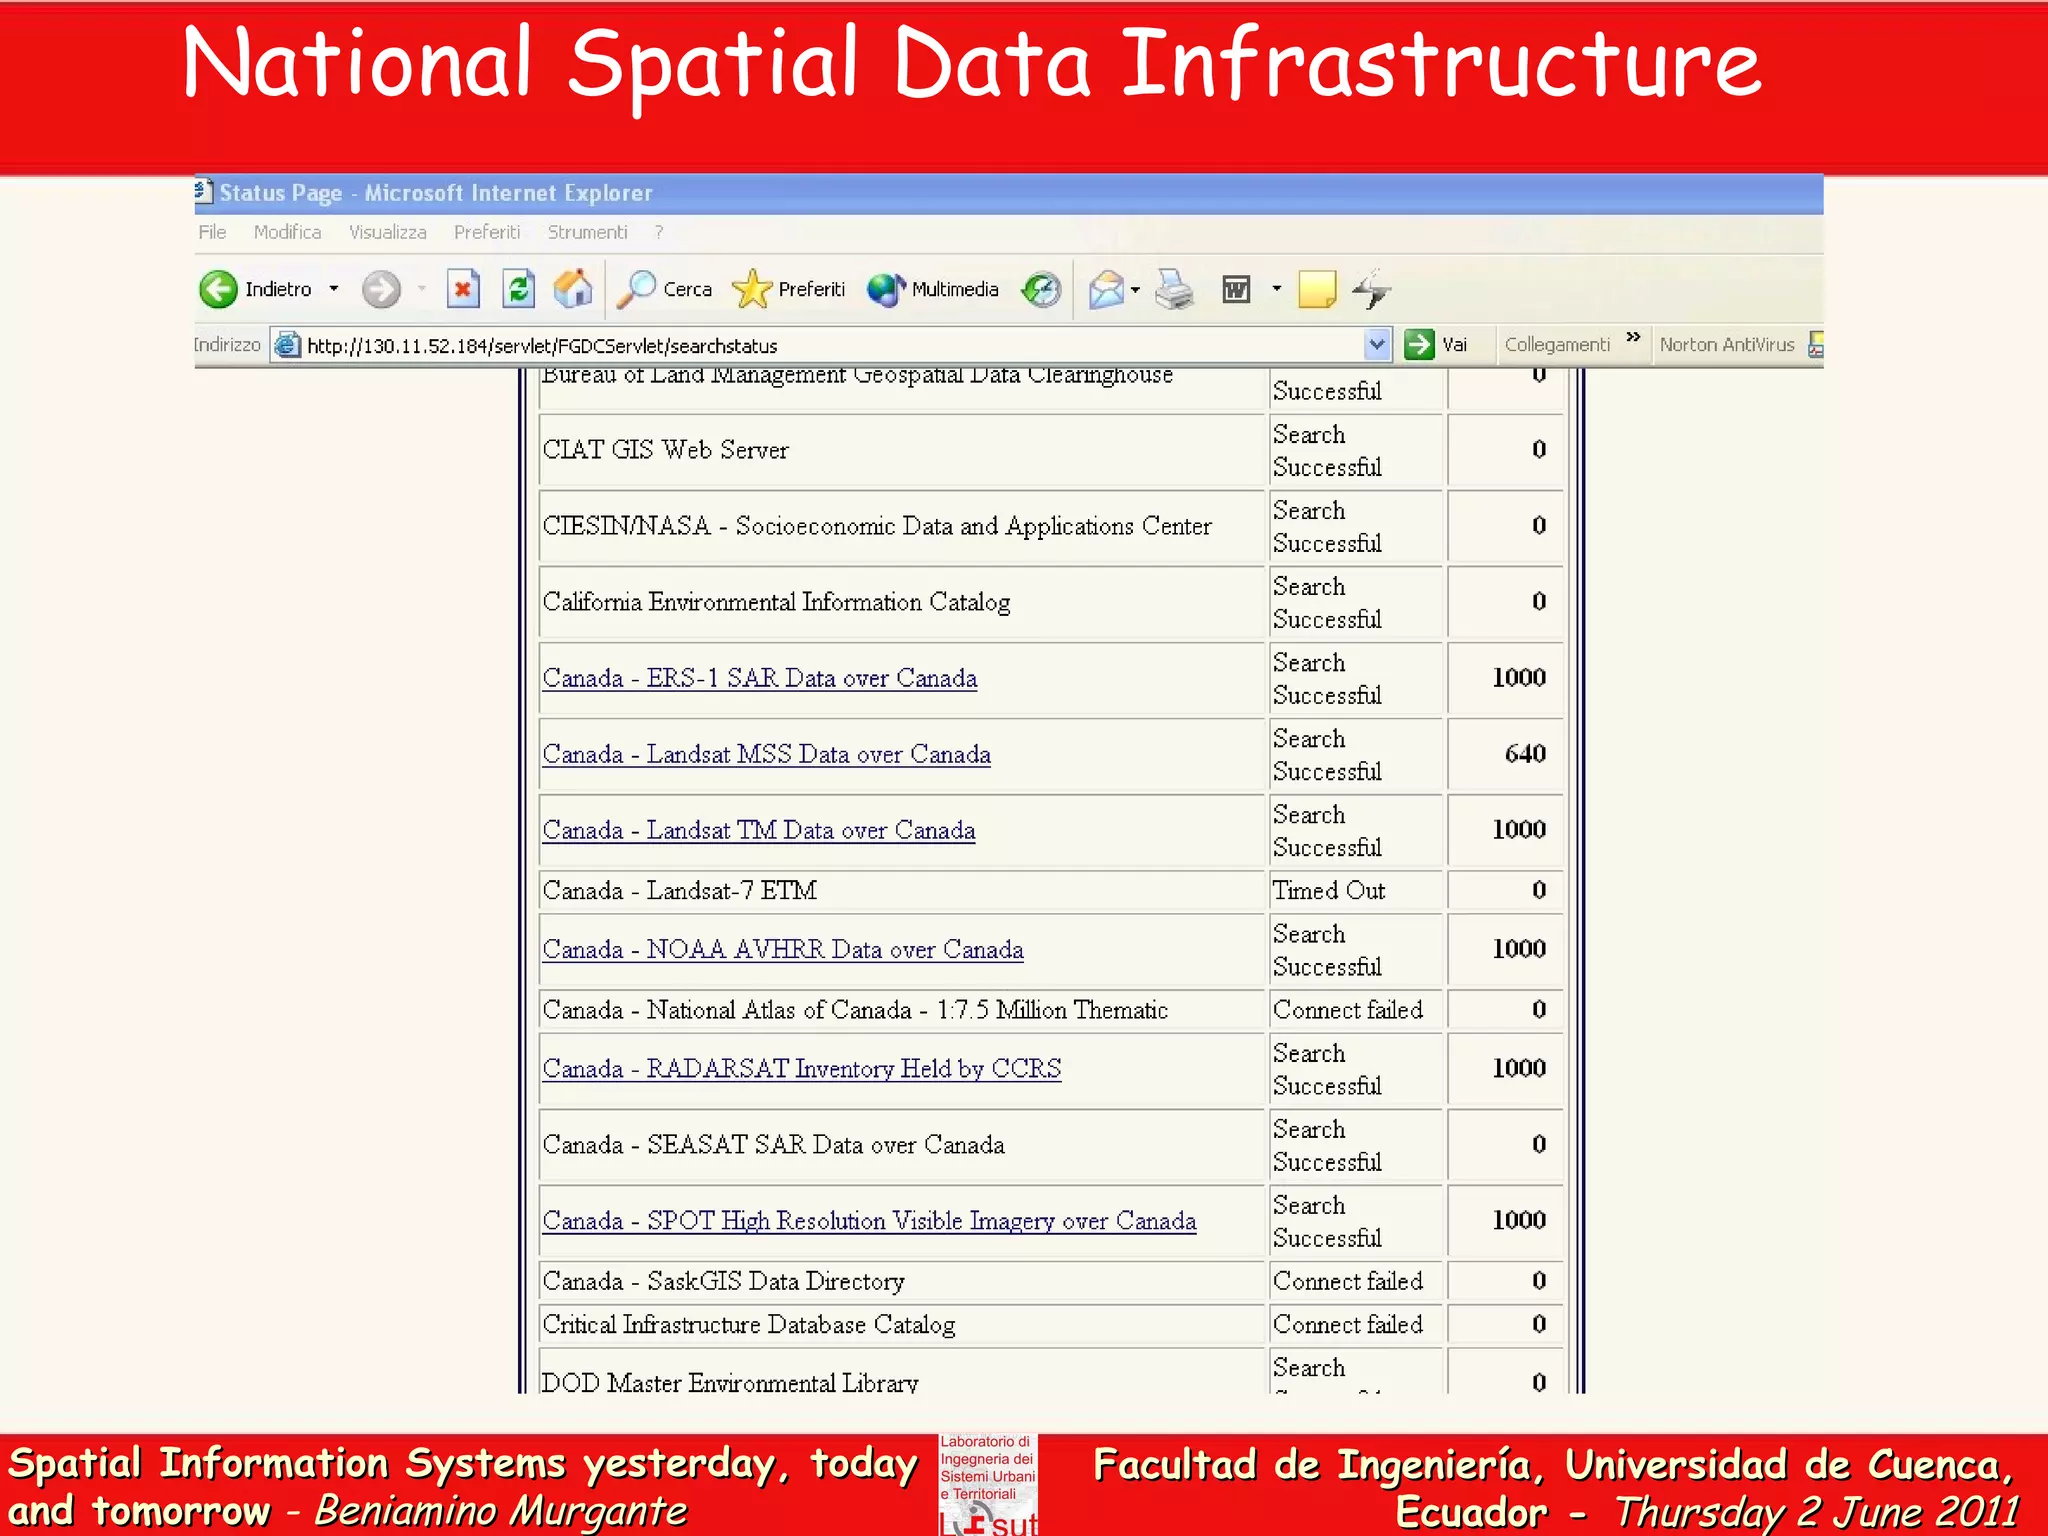Click the Collegamenti links toolbar label
The image size is (2048, 1536).
pos(1557,344)
